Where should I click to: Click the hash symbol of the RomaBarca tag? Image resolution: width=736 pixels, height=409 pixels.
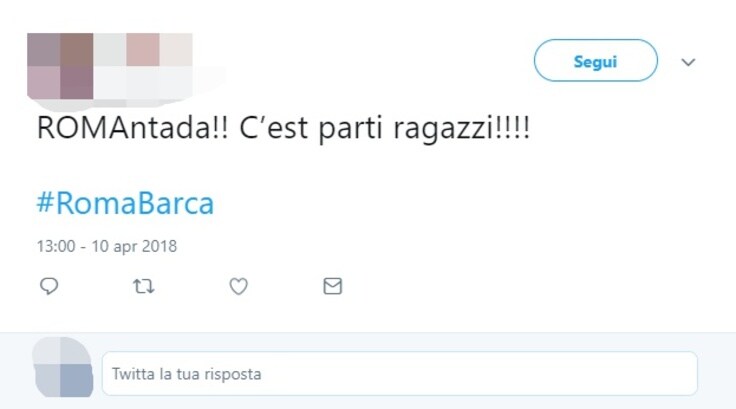coord(46,203)
